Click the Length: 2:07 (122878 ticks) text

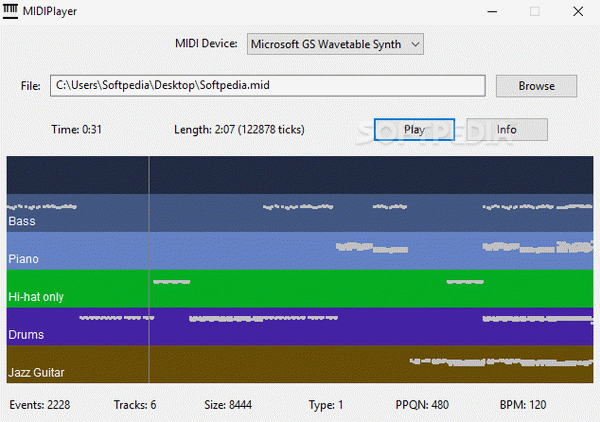[239, 129]
